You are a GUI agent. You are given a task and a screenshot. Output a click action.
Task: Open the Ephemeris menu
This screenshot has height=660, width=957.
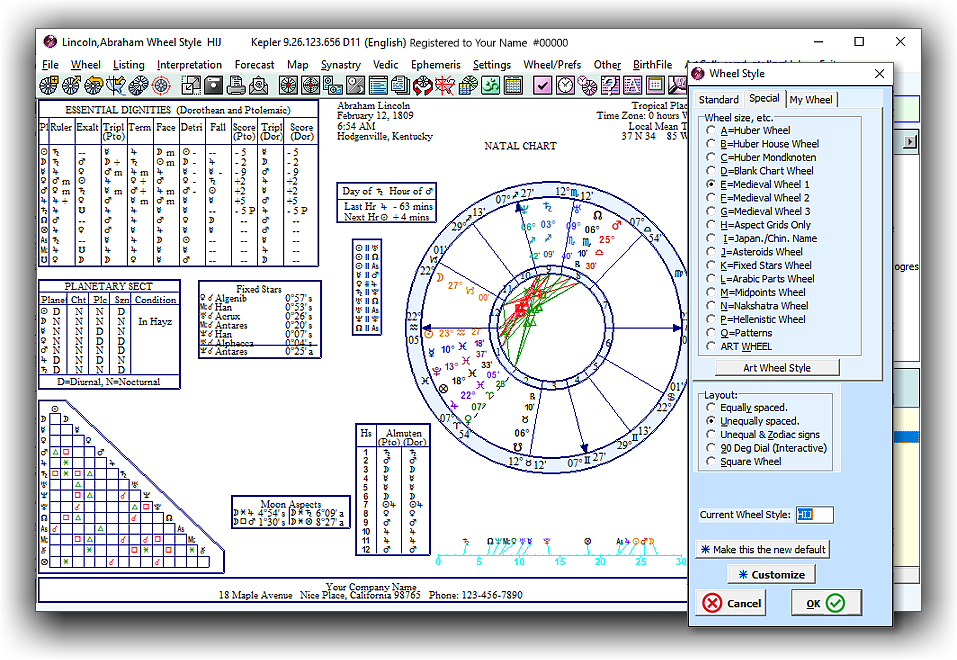(435, 65)
